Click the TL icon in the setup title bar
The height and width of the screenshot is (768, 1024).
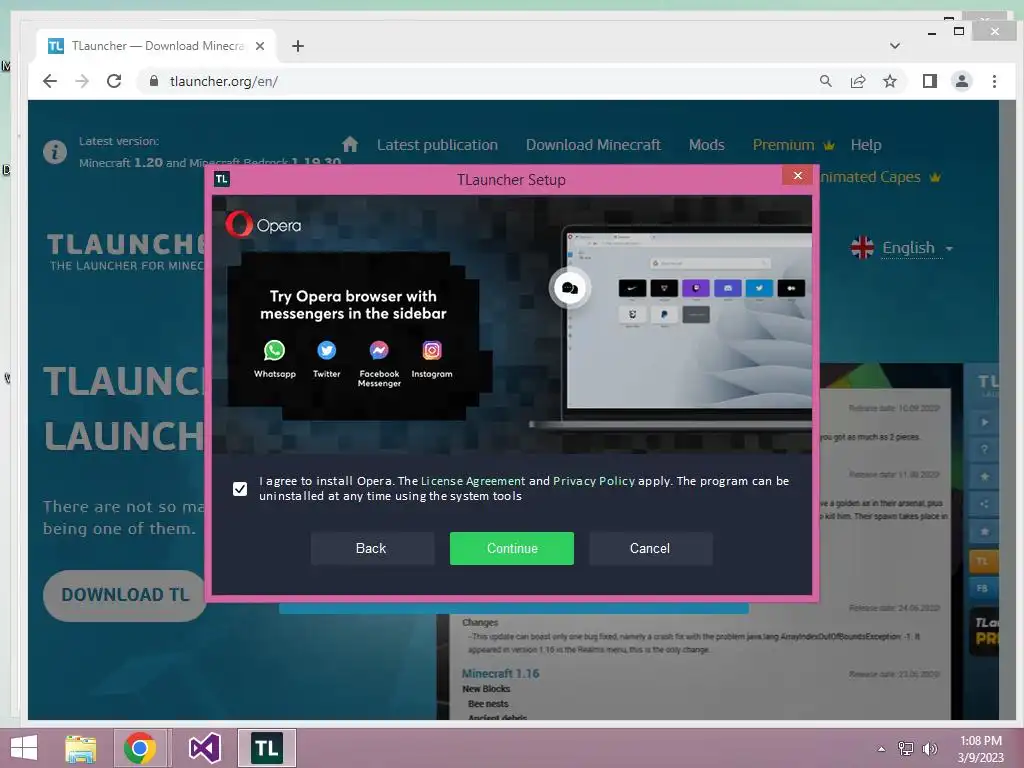click(x=221, y=179)
